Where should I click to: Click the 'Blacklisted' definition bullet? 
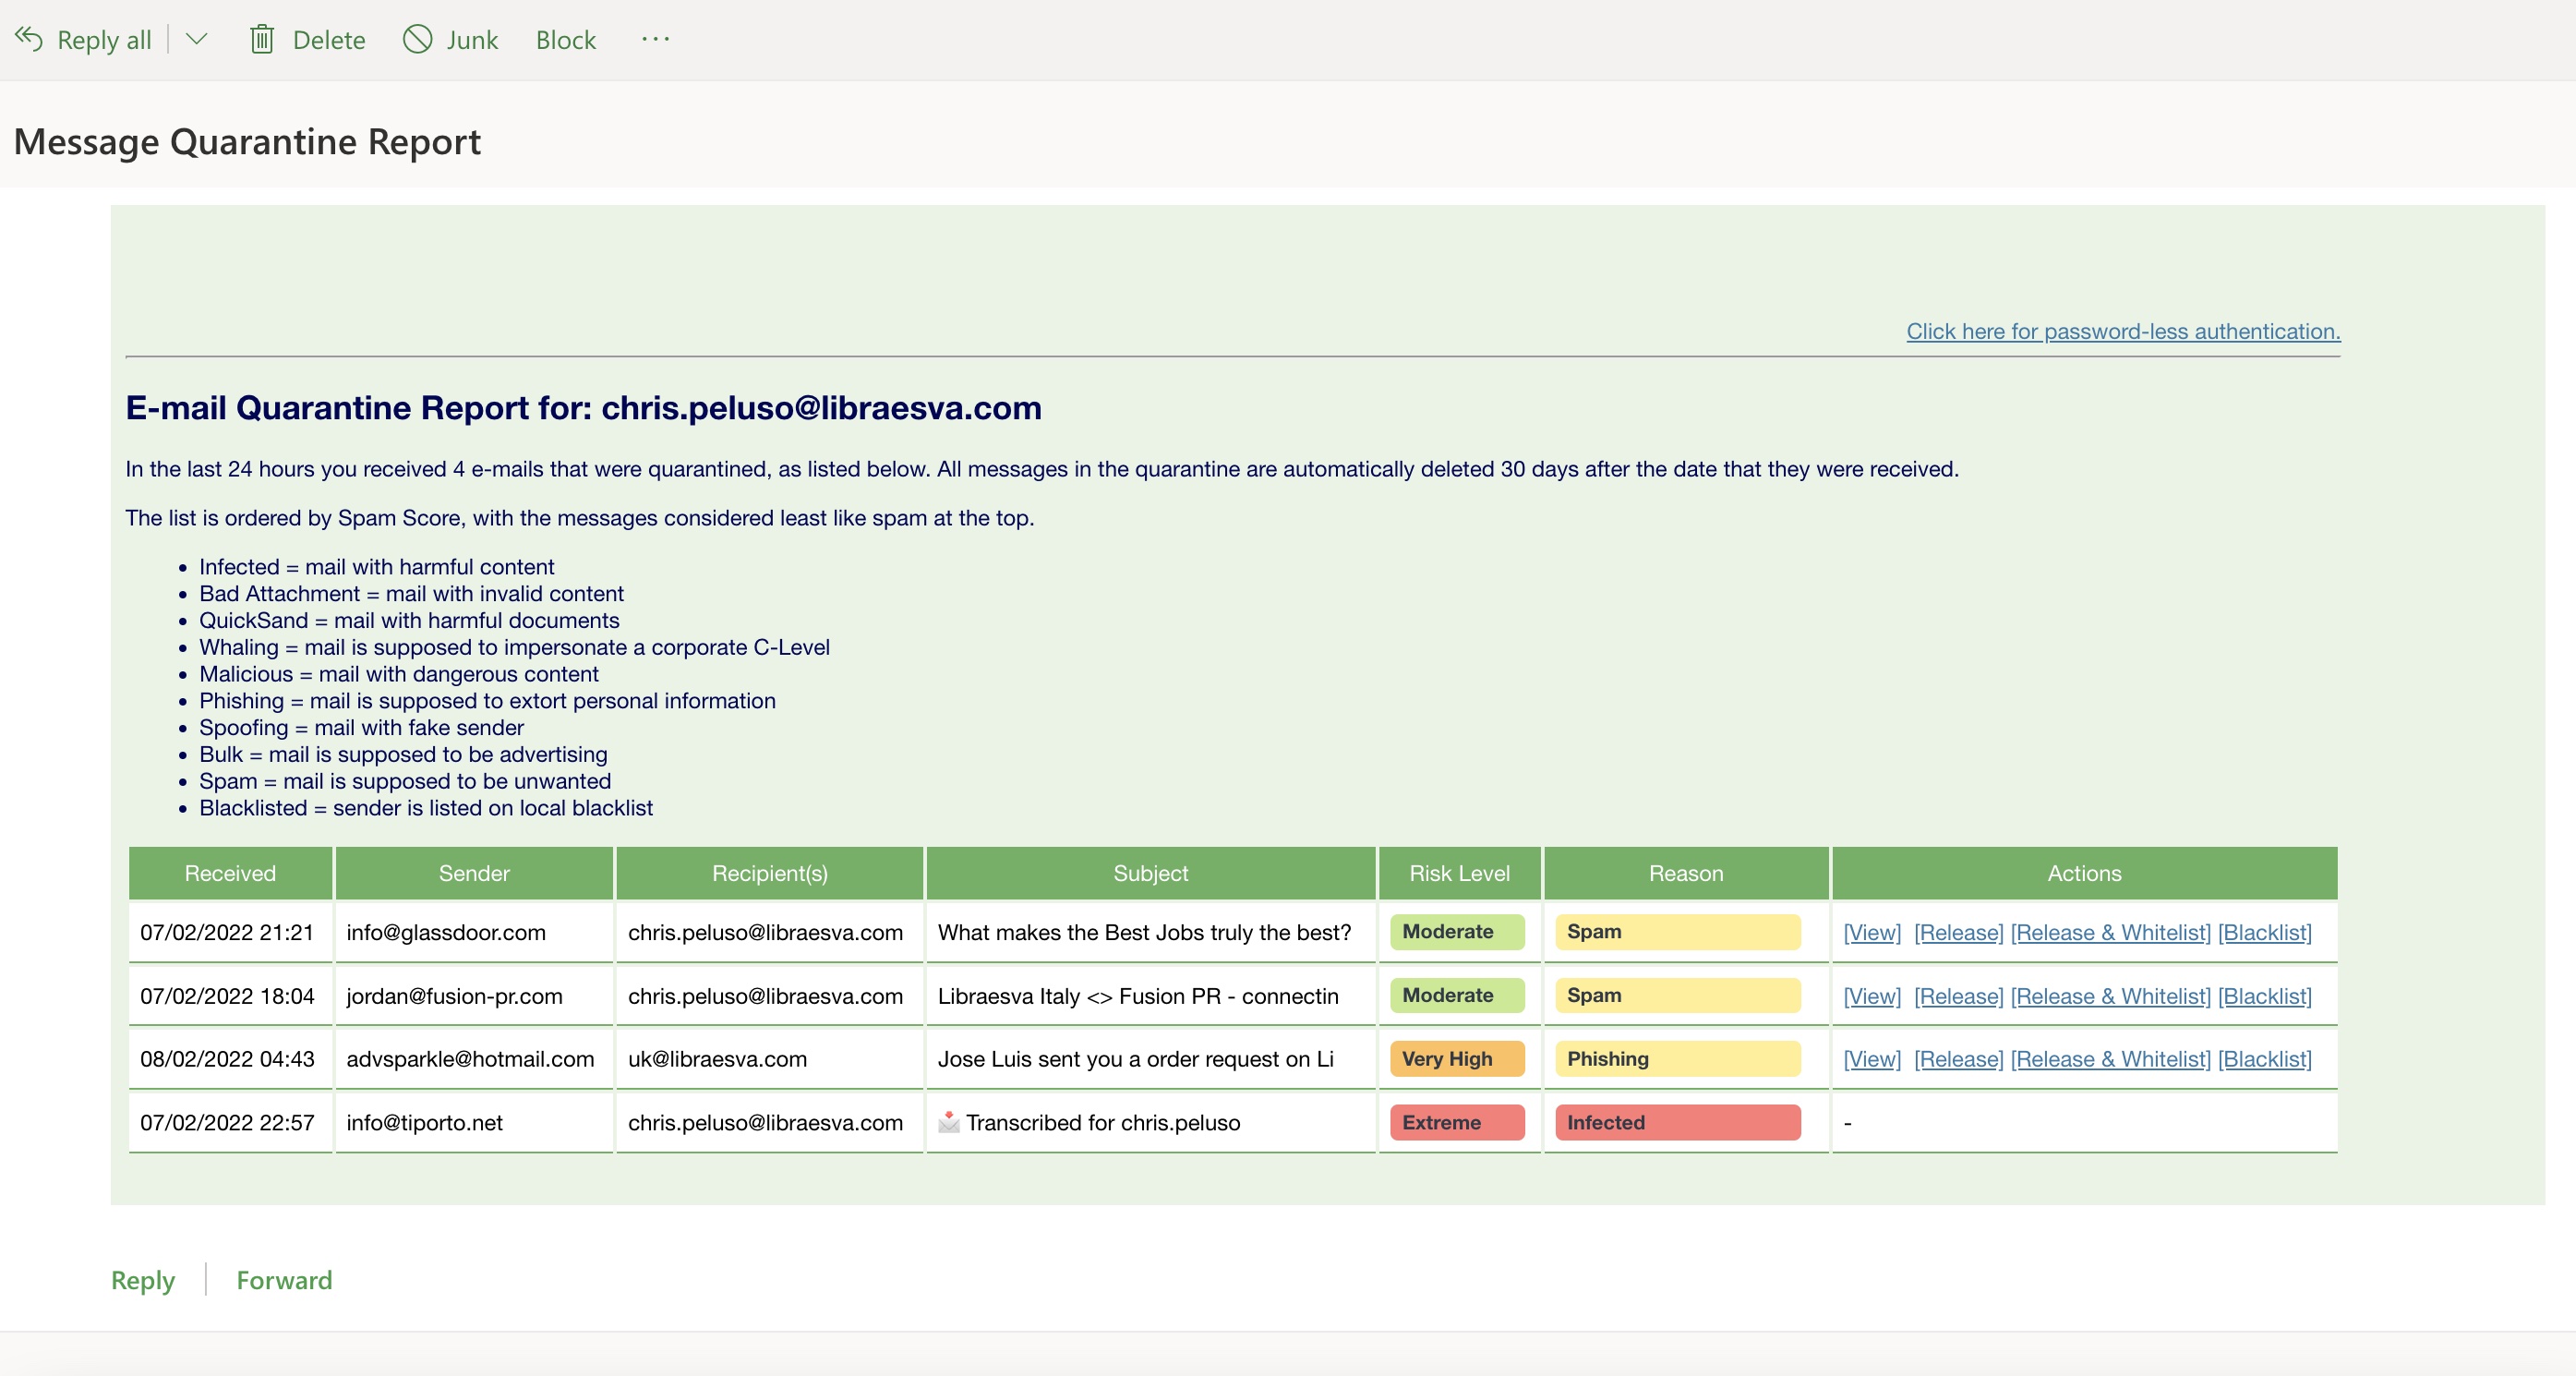click(426, 808)
